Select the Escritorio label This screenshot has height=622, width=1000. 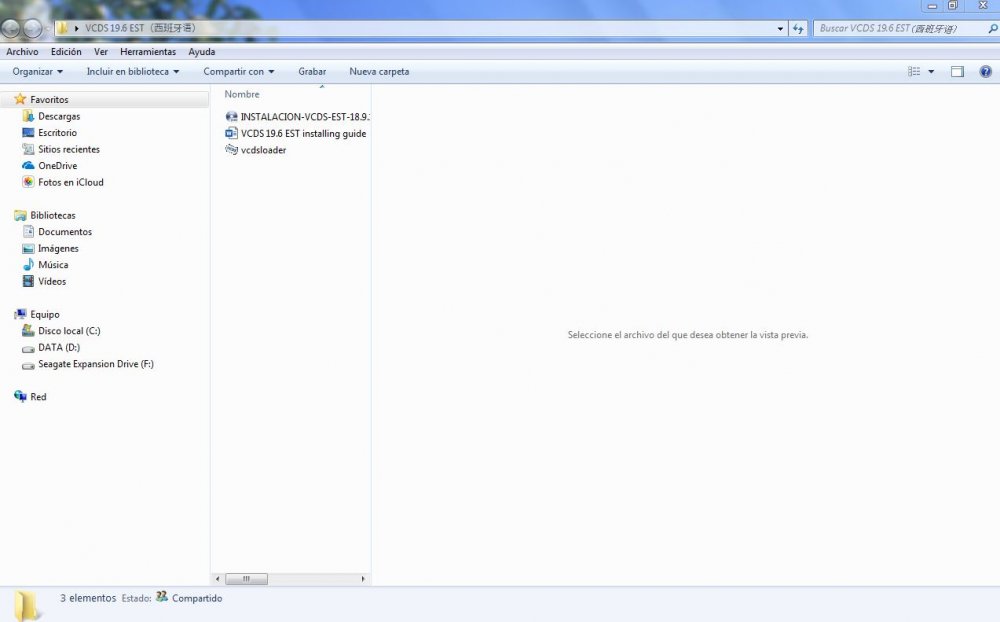(57, 133)
